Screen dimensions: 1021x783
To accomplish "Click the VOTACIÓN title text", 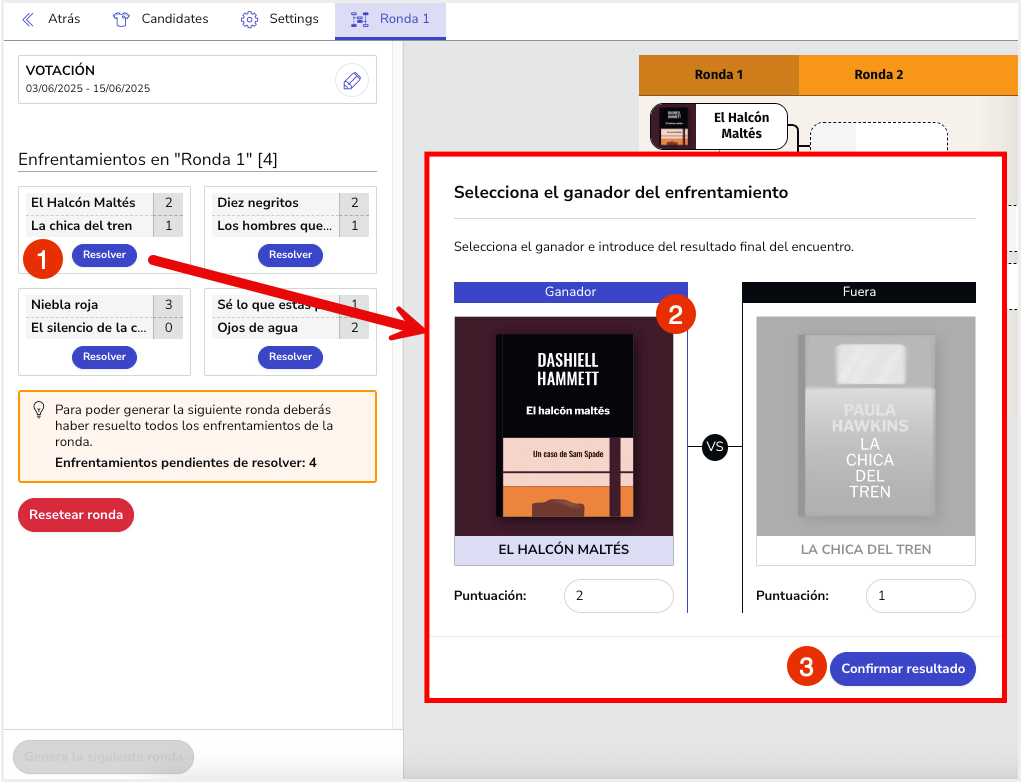I will click(x=60, y=70).
